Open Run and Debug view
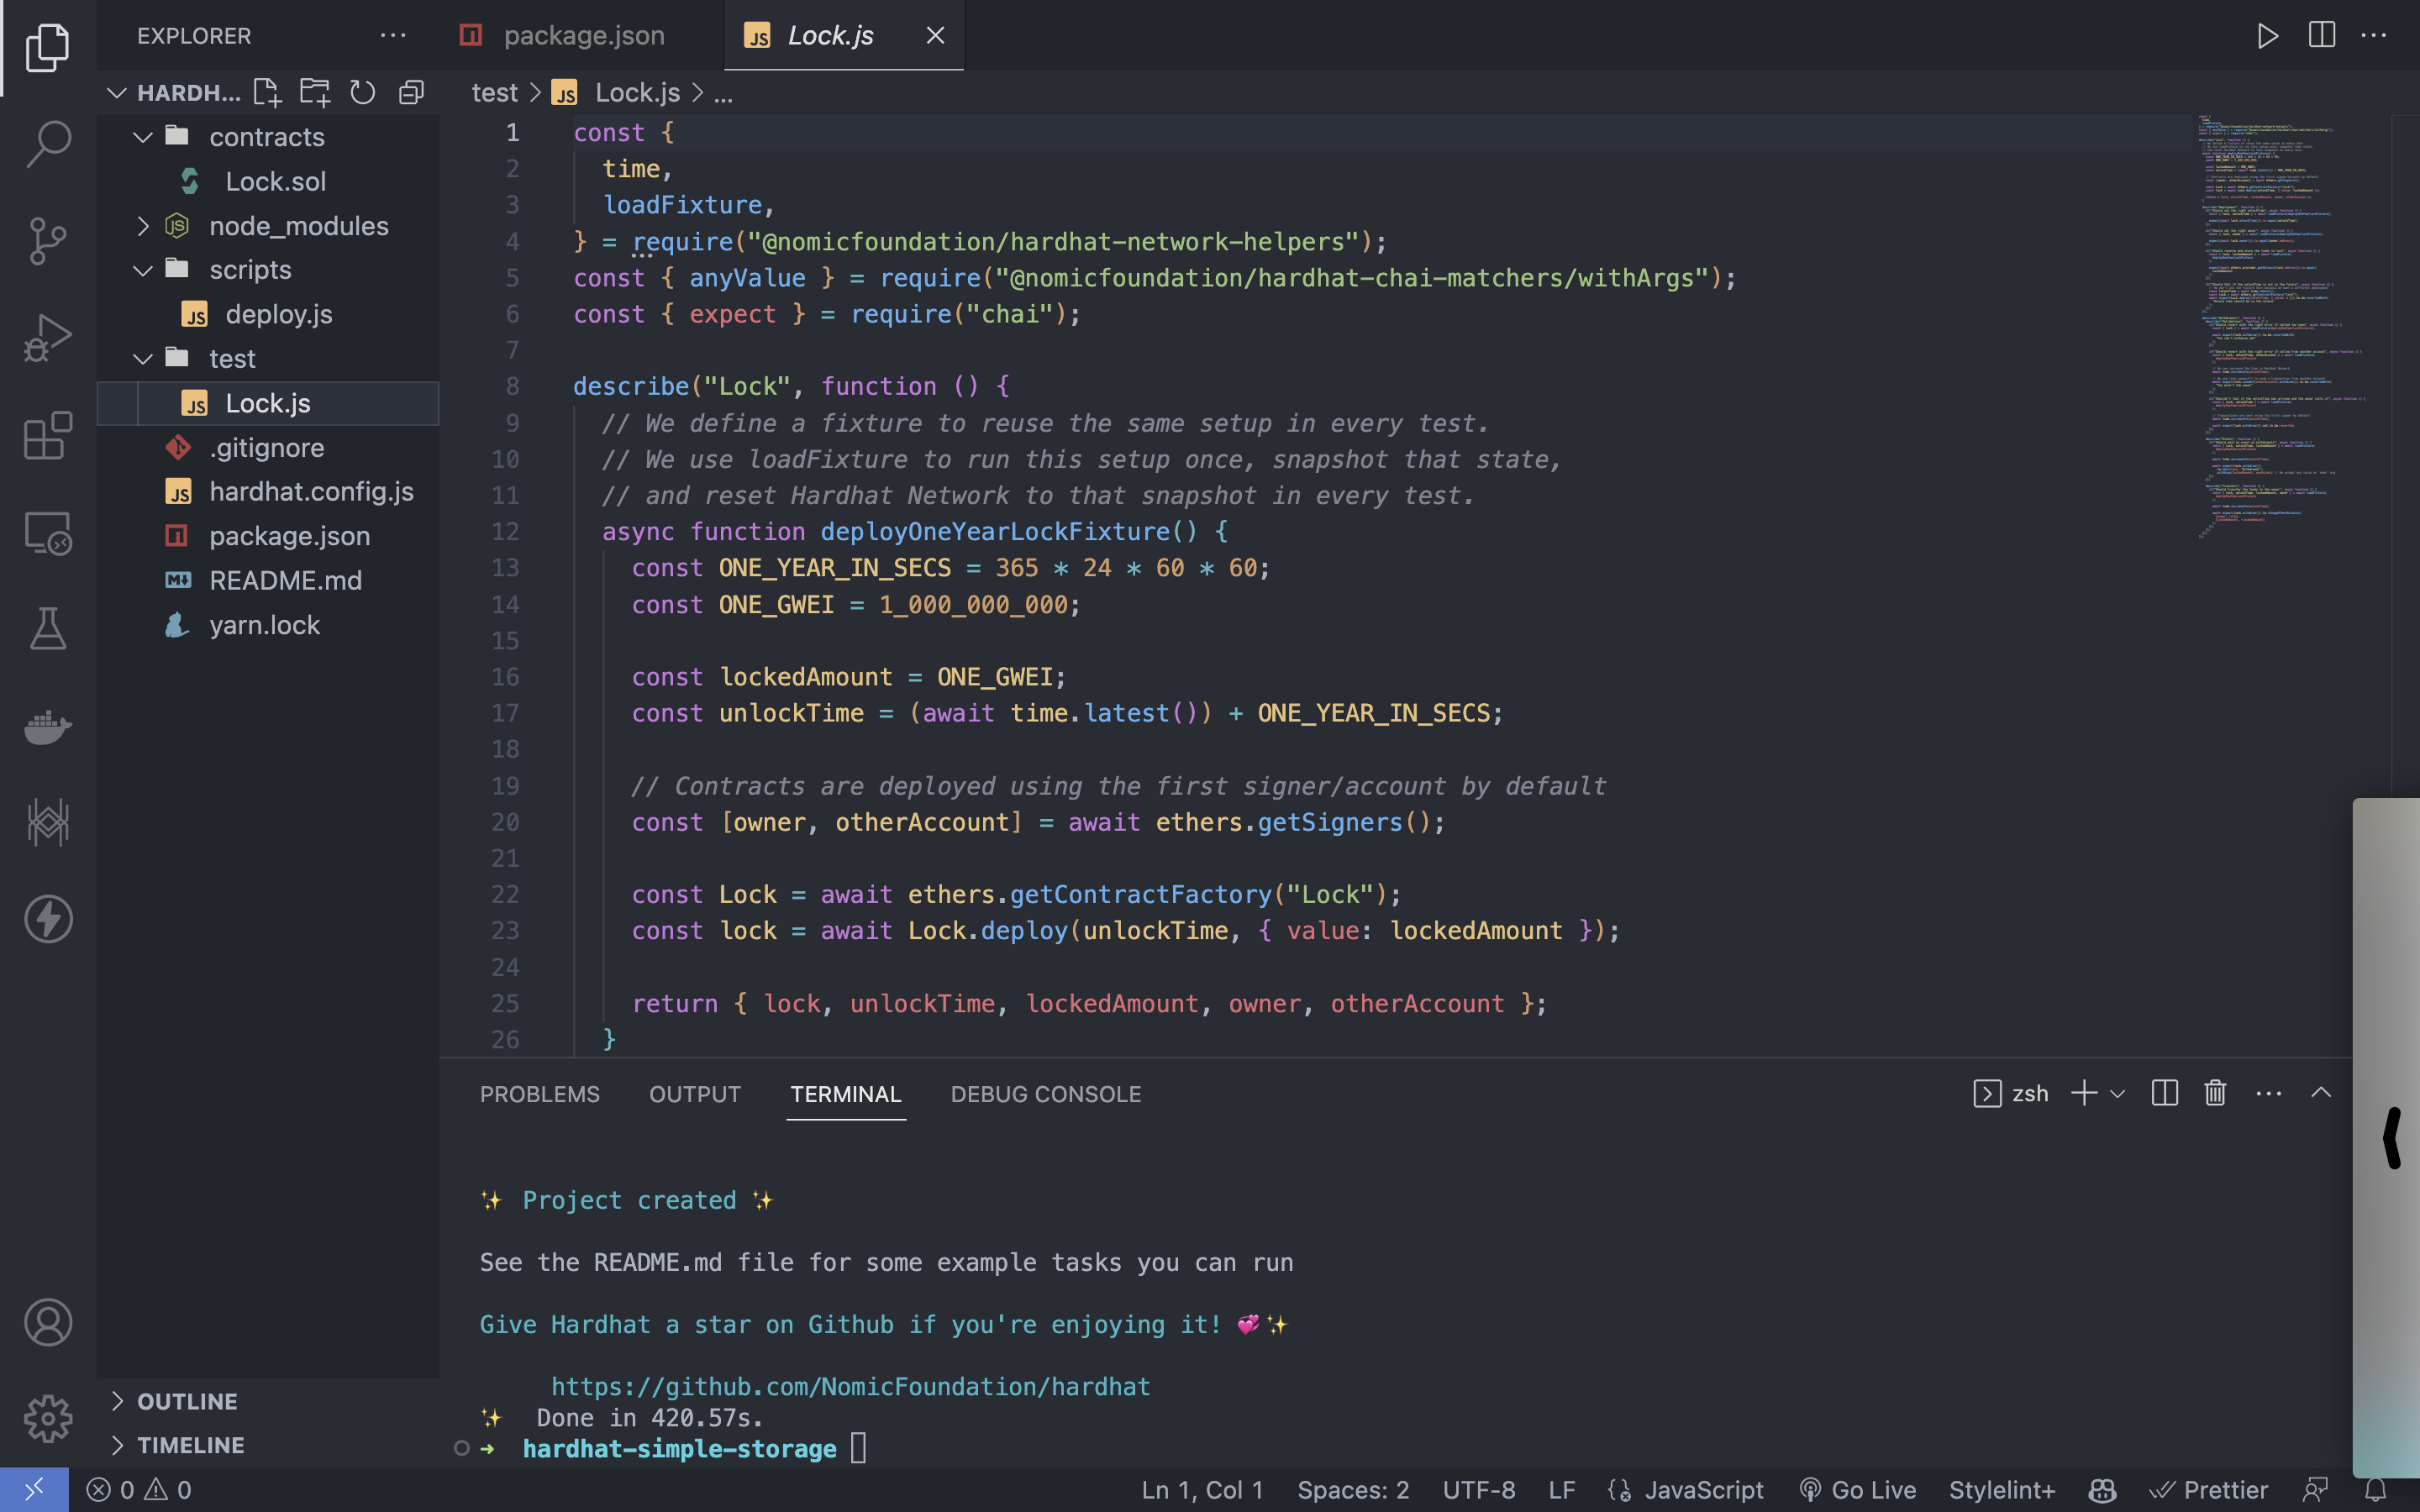 pyautogui.click(x=47, y=338)
